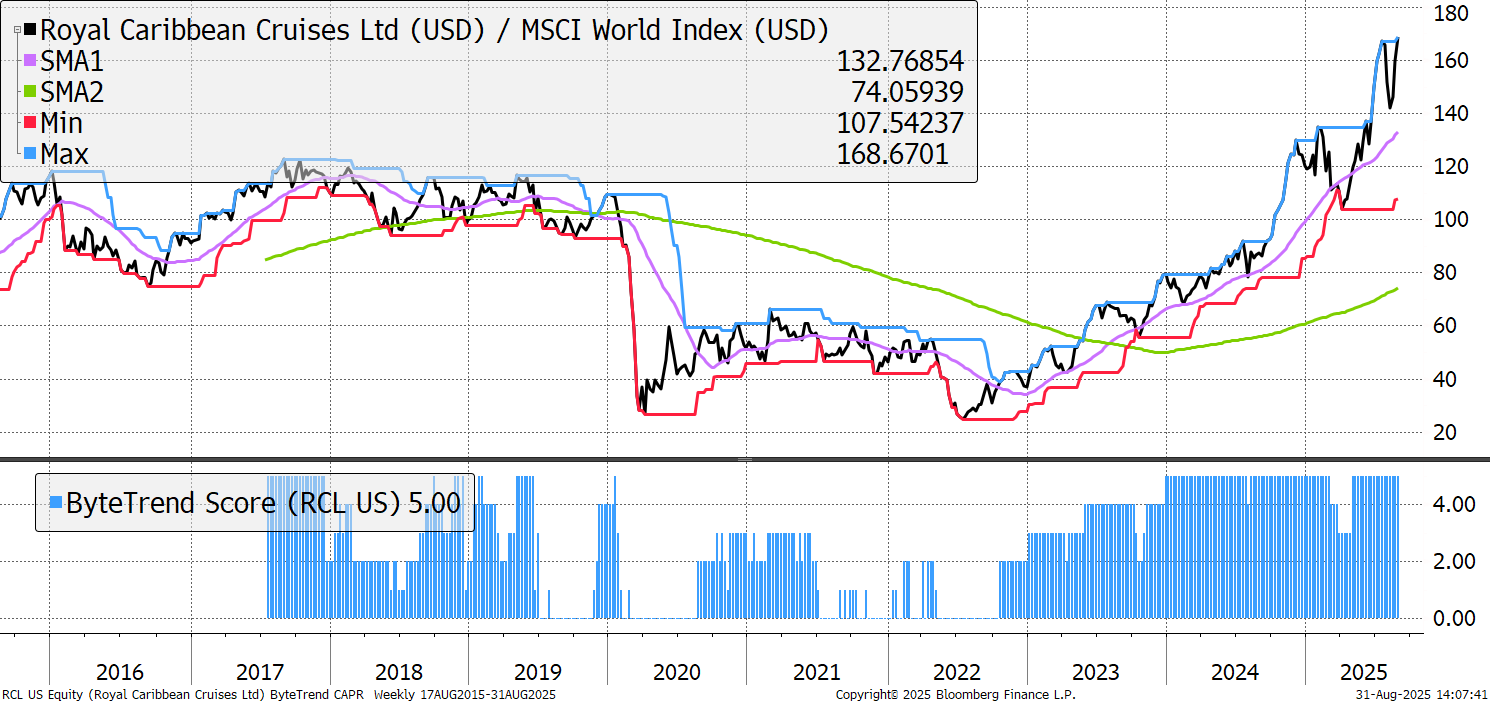Viewport: 1490px width, 703px height.
Task: Select the Royal Caribbean / MSCI World Index title
Action: 435,30
